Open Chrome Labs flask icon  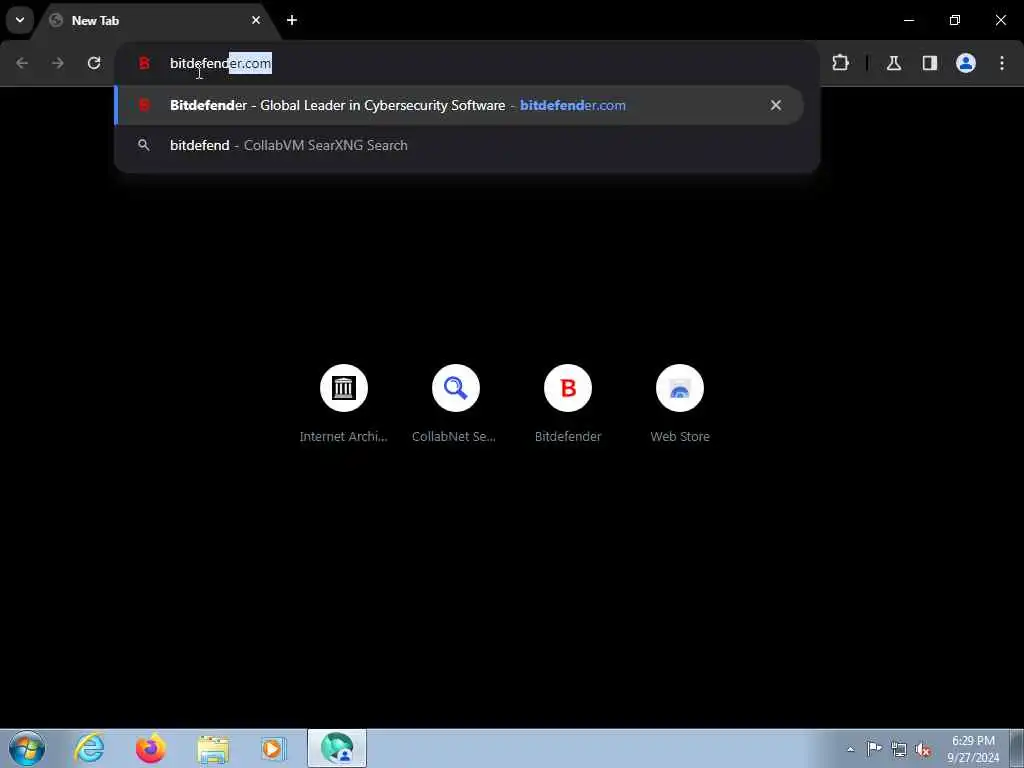point(894,63)
